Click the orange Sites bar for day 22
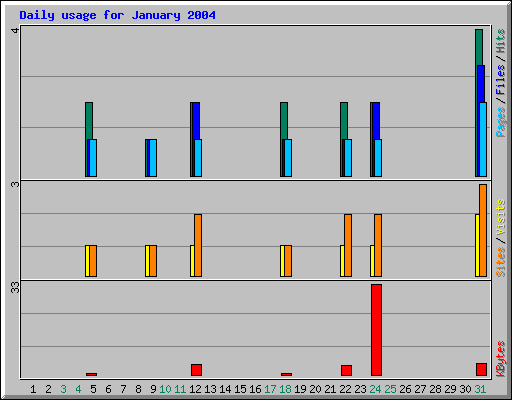Image resolution: width=512 pixels, height=400 pixels. [348, 245]
